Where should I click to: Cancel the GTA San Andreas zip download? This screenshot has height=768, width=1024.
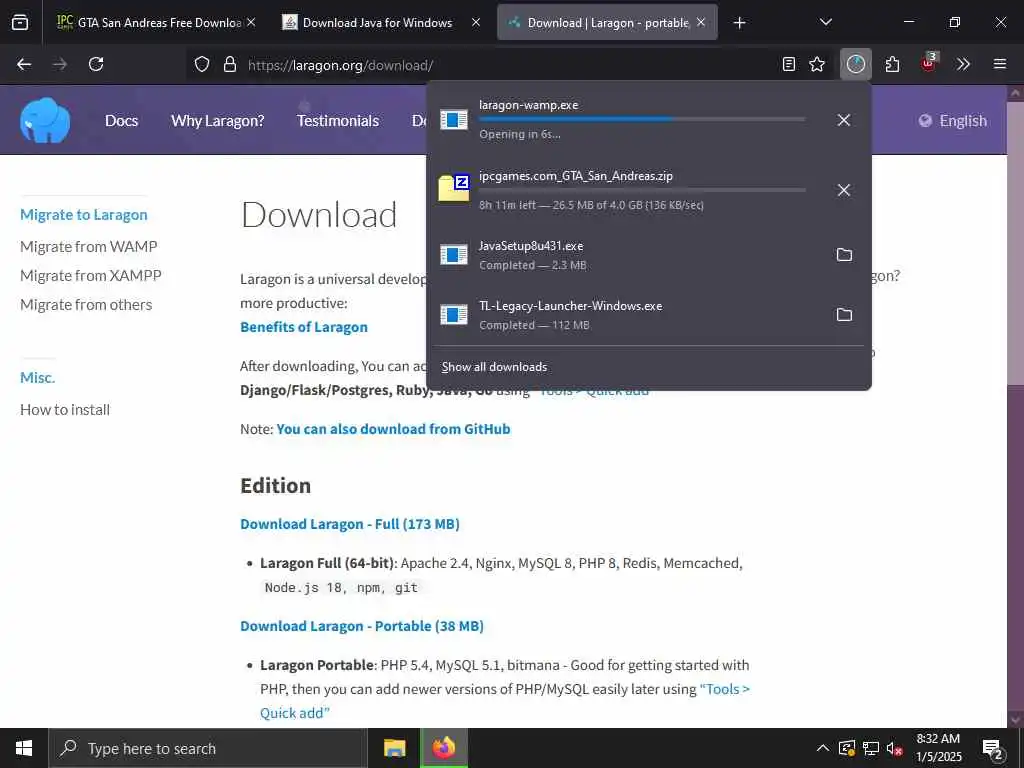coord(844,190)
